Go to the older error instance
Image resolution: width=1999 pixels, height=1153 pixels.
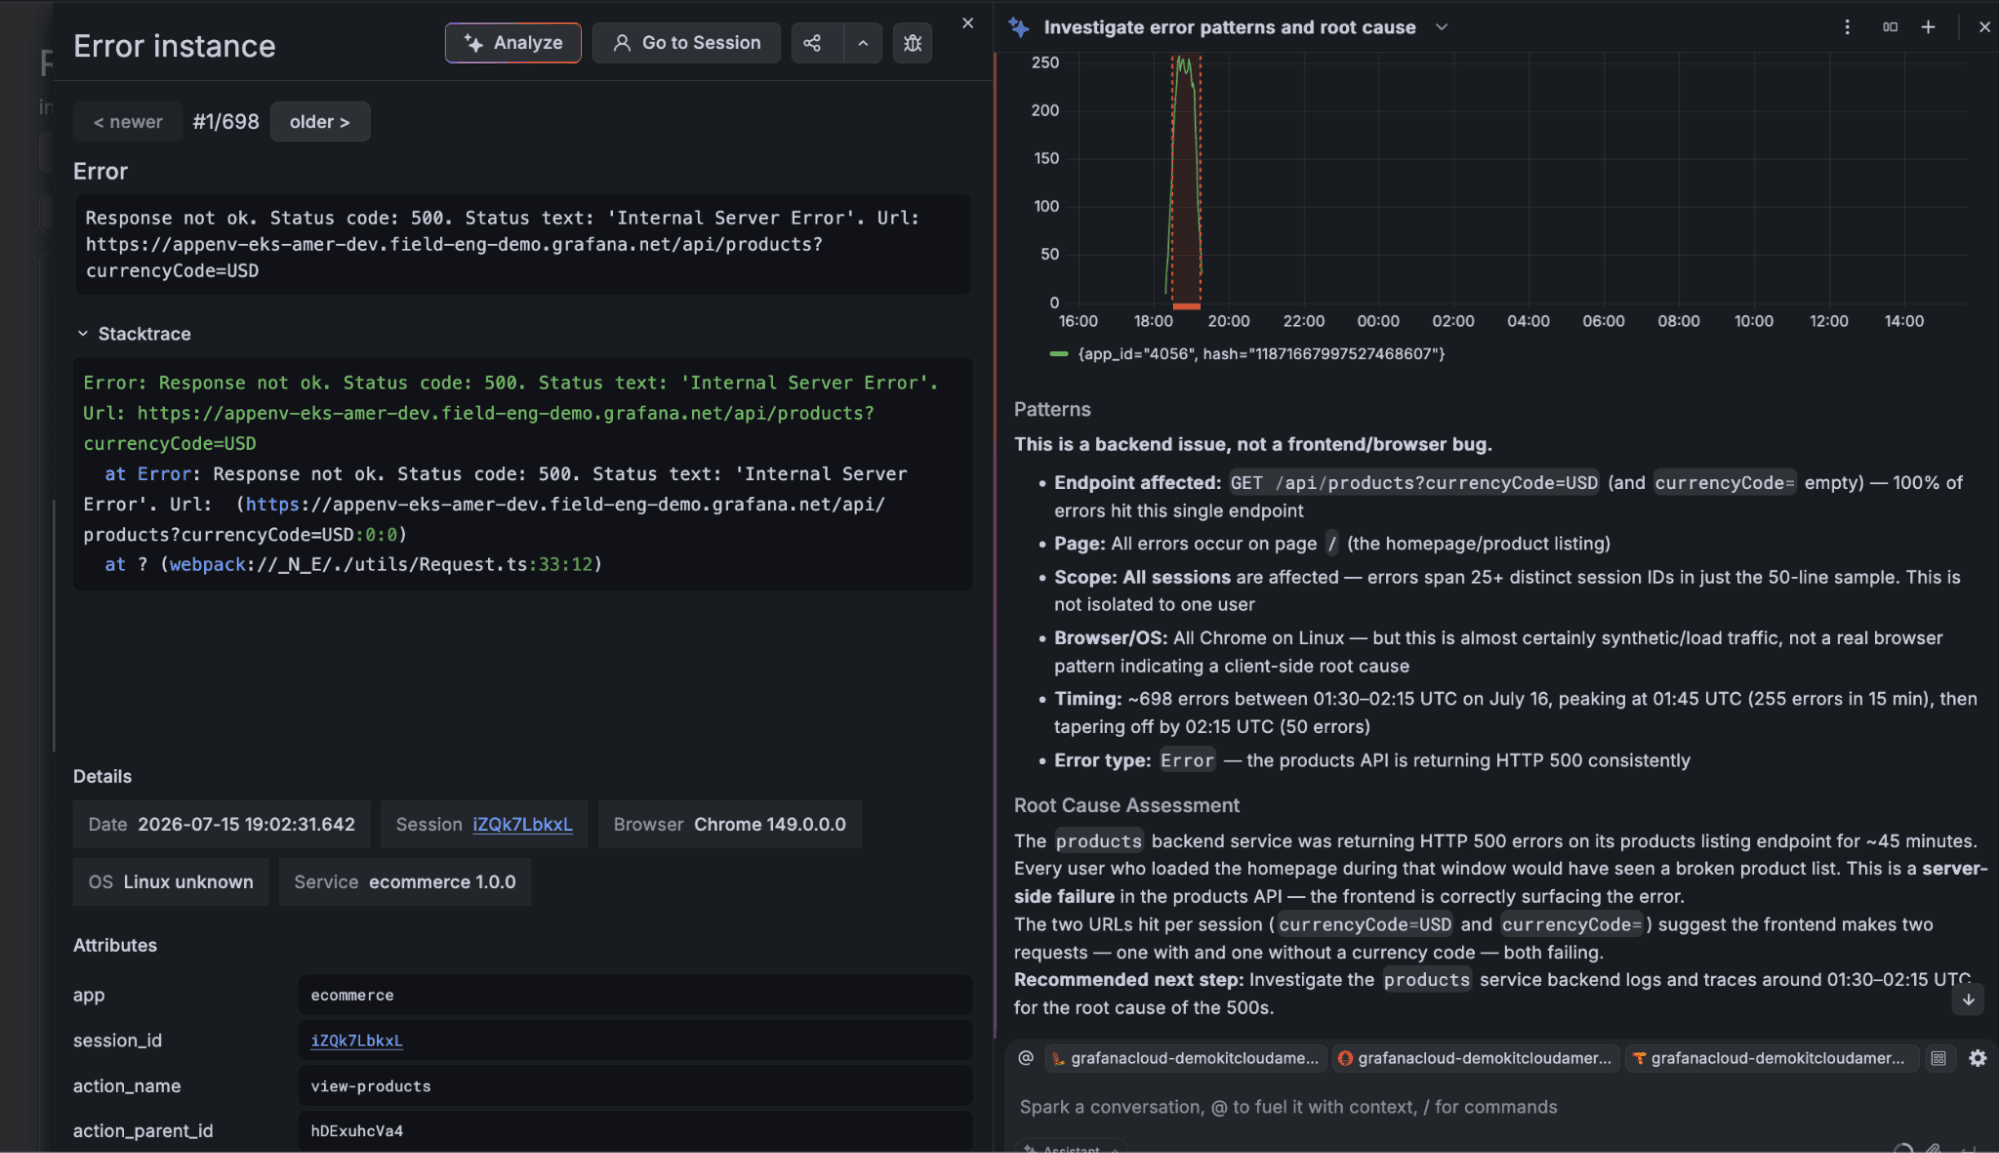[x=320, y=122]
